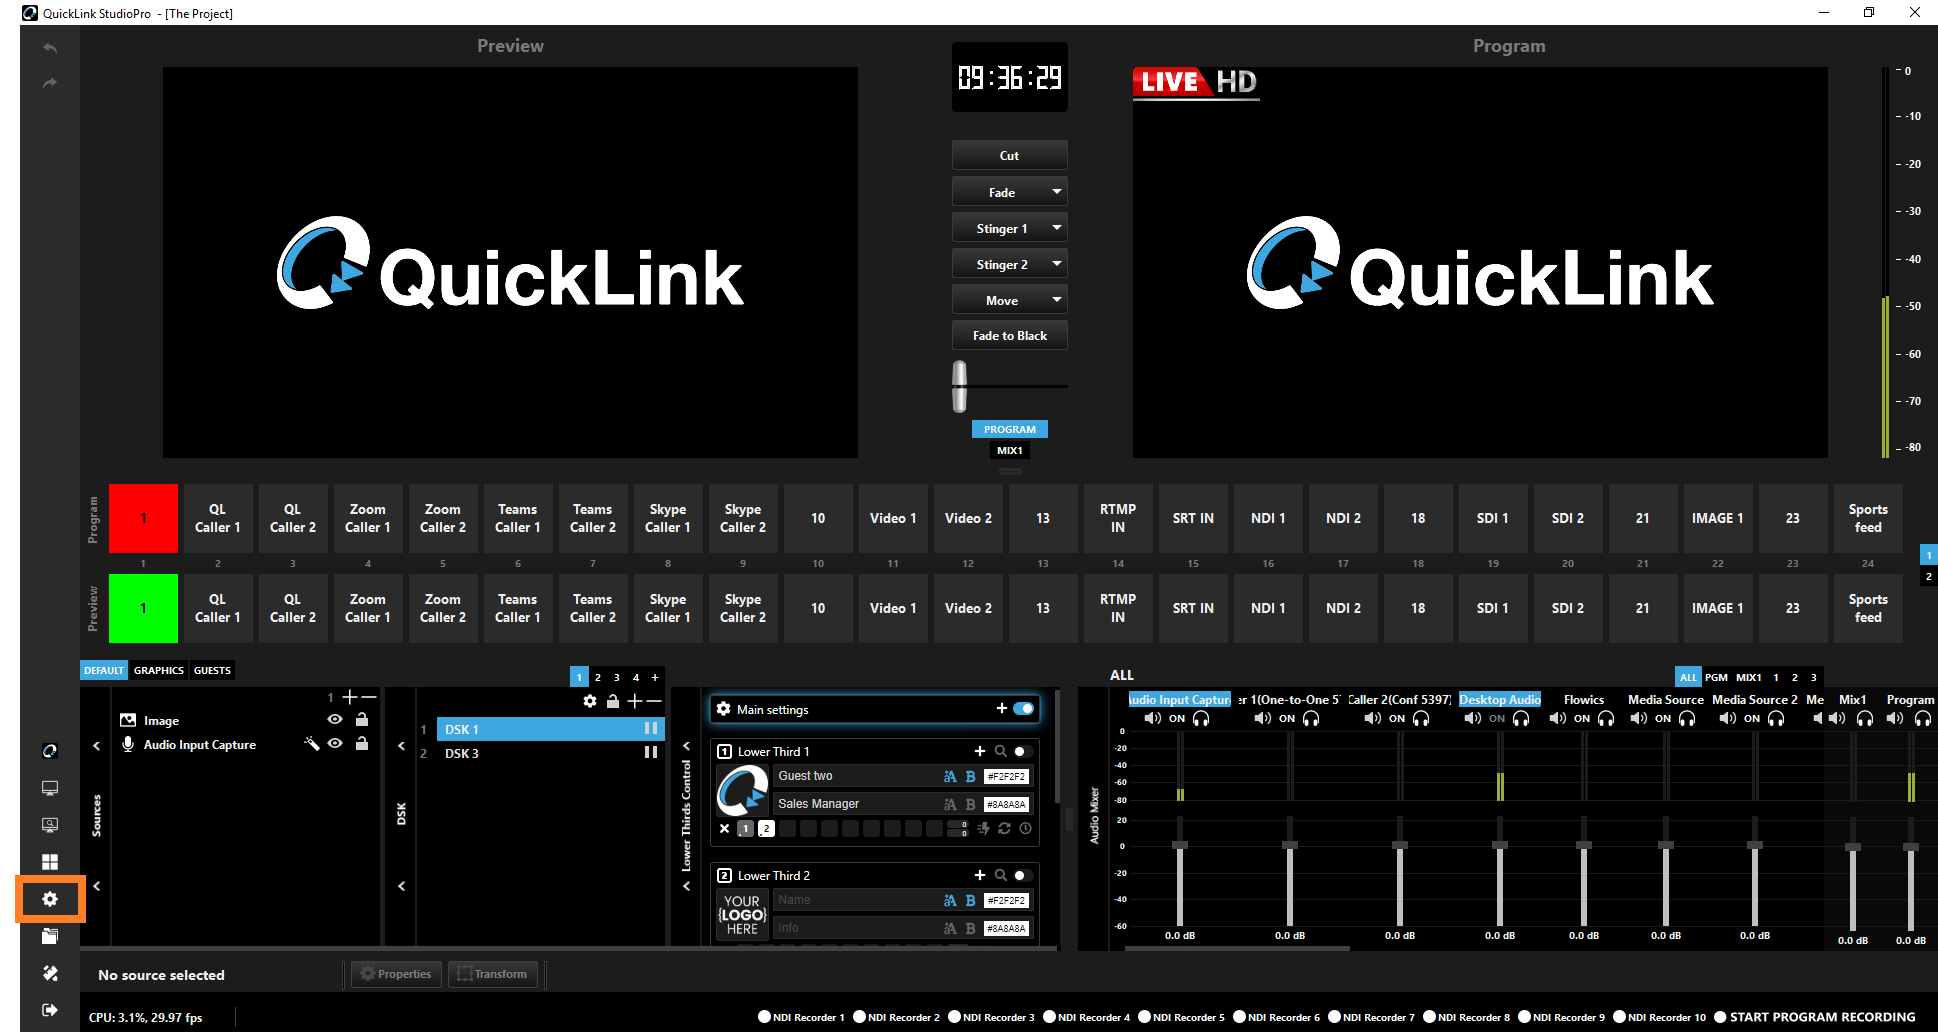
Task: Enable the Lower Third 2 switch
Action: (x=1021, y=875)
